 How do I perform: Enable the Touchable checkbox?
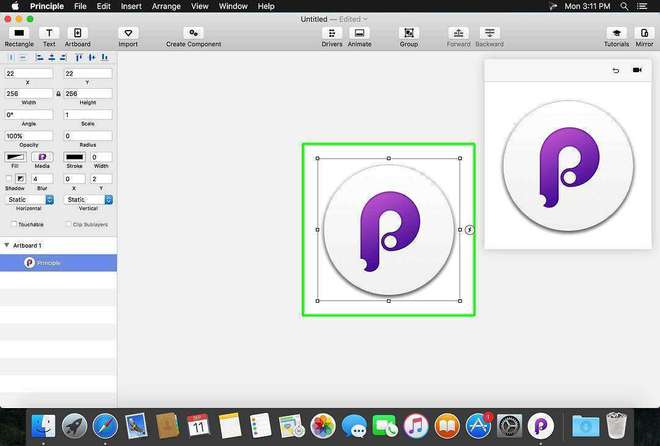(14, 224)
